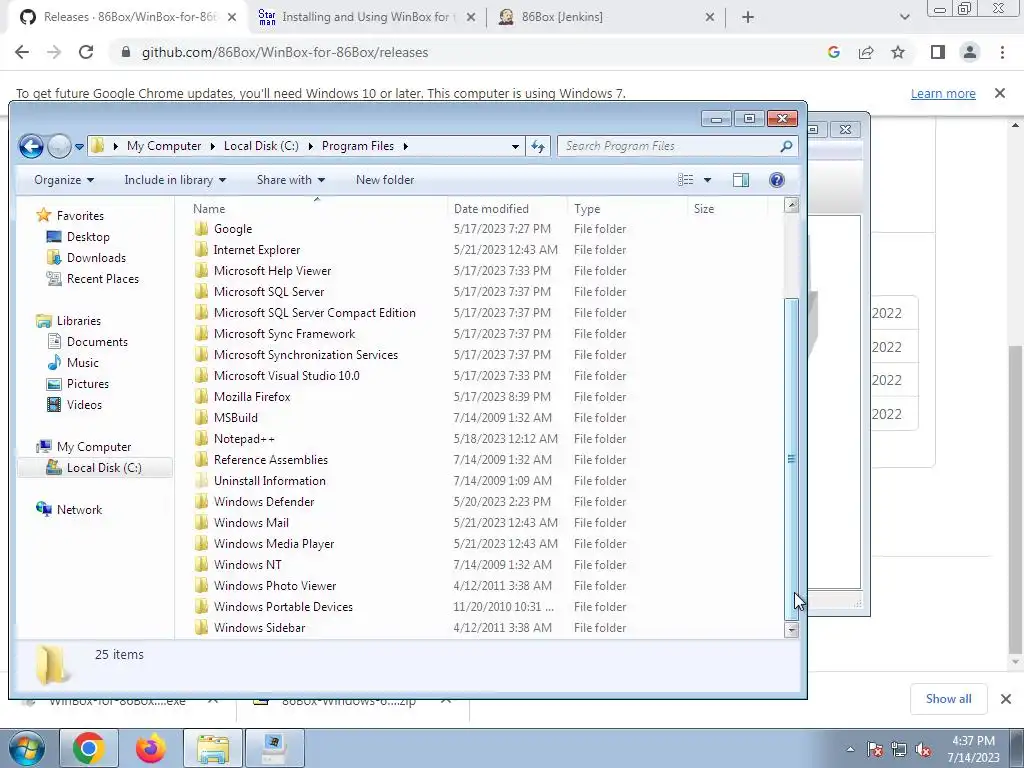Go back in Chrome browser
This screenshot has height=768, width=1024.
tap(22, 52)
